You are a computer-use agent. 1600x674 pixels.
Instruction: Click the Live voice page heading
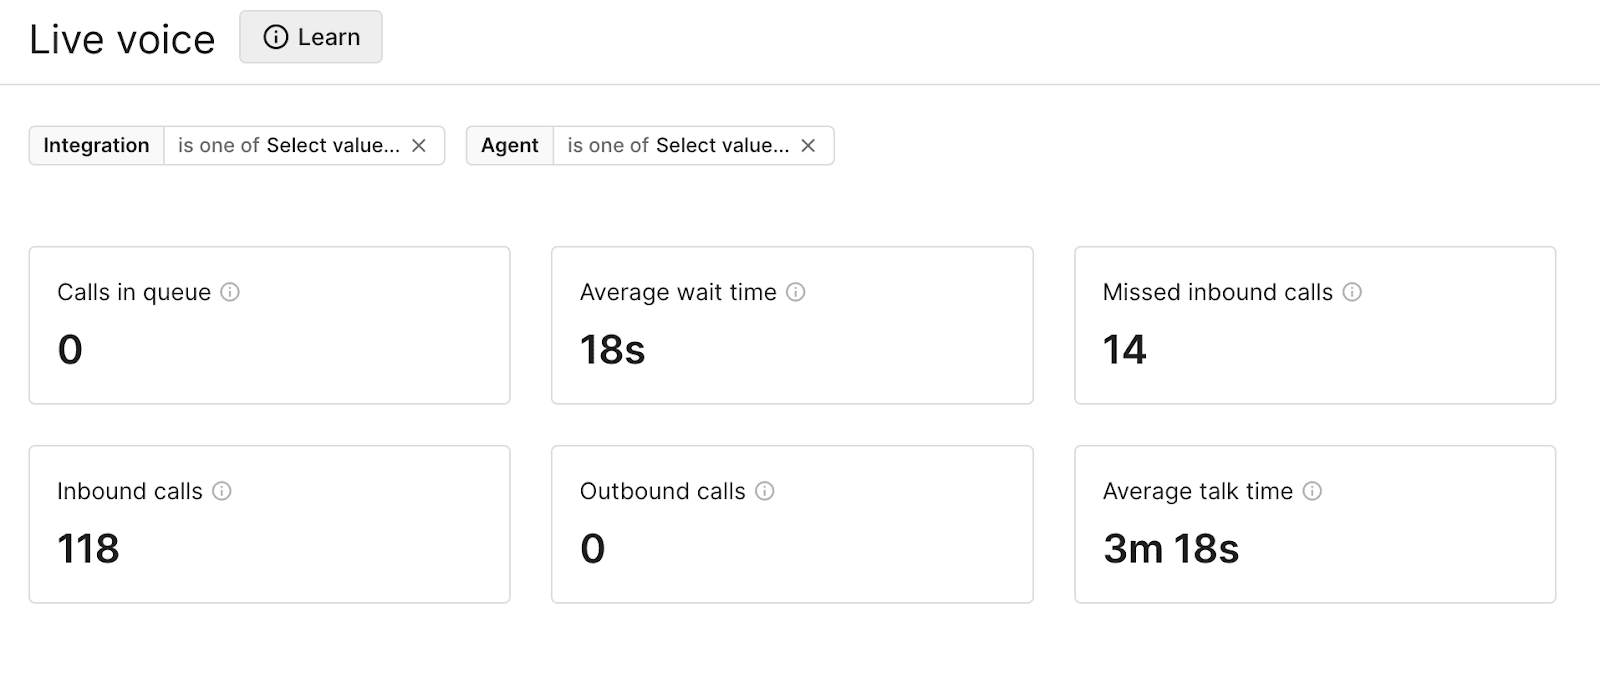[122, 38]
